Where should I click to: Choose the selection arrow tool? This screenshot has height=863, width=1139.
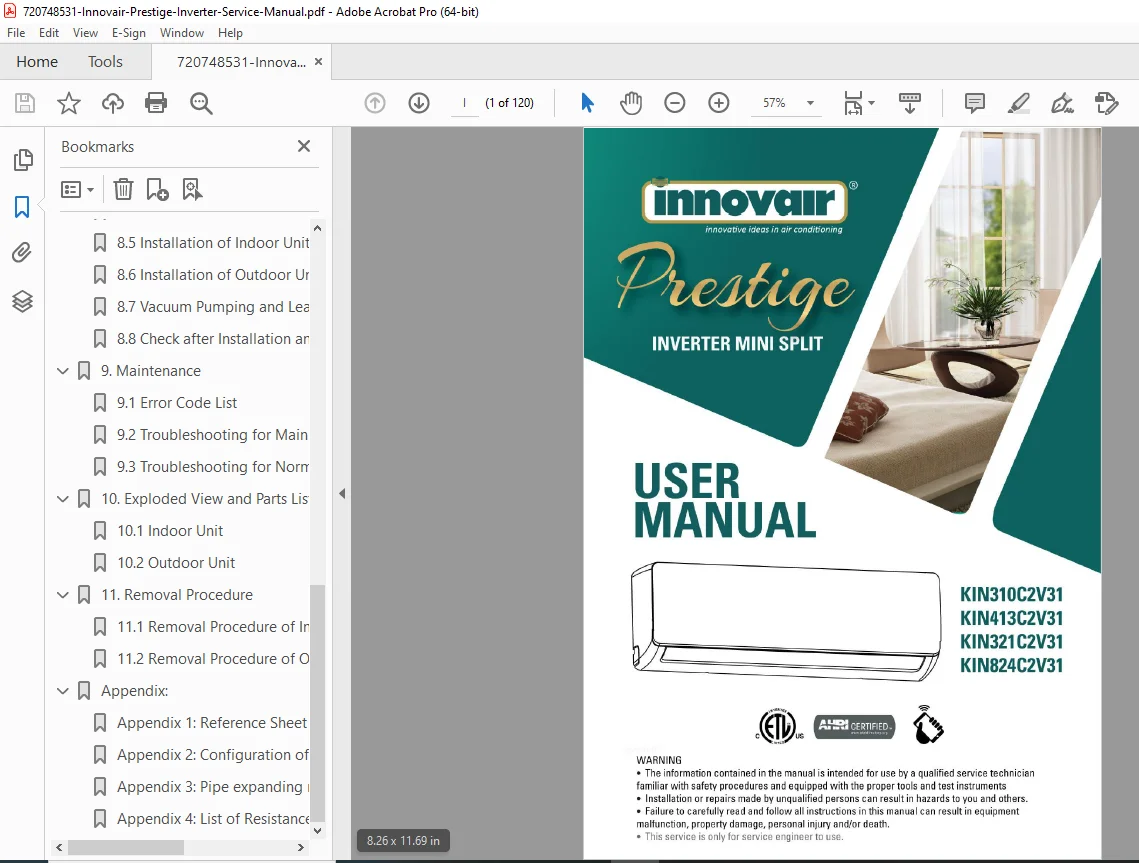coord(587,103)
